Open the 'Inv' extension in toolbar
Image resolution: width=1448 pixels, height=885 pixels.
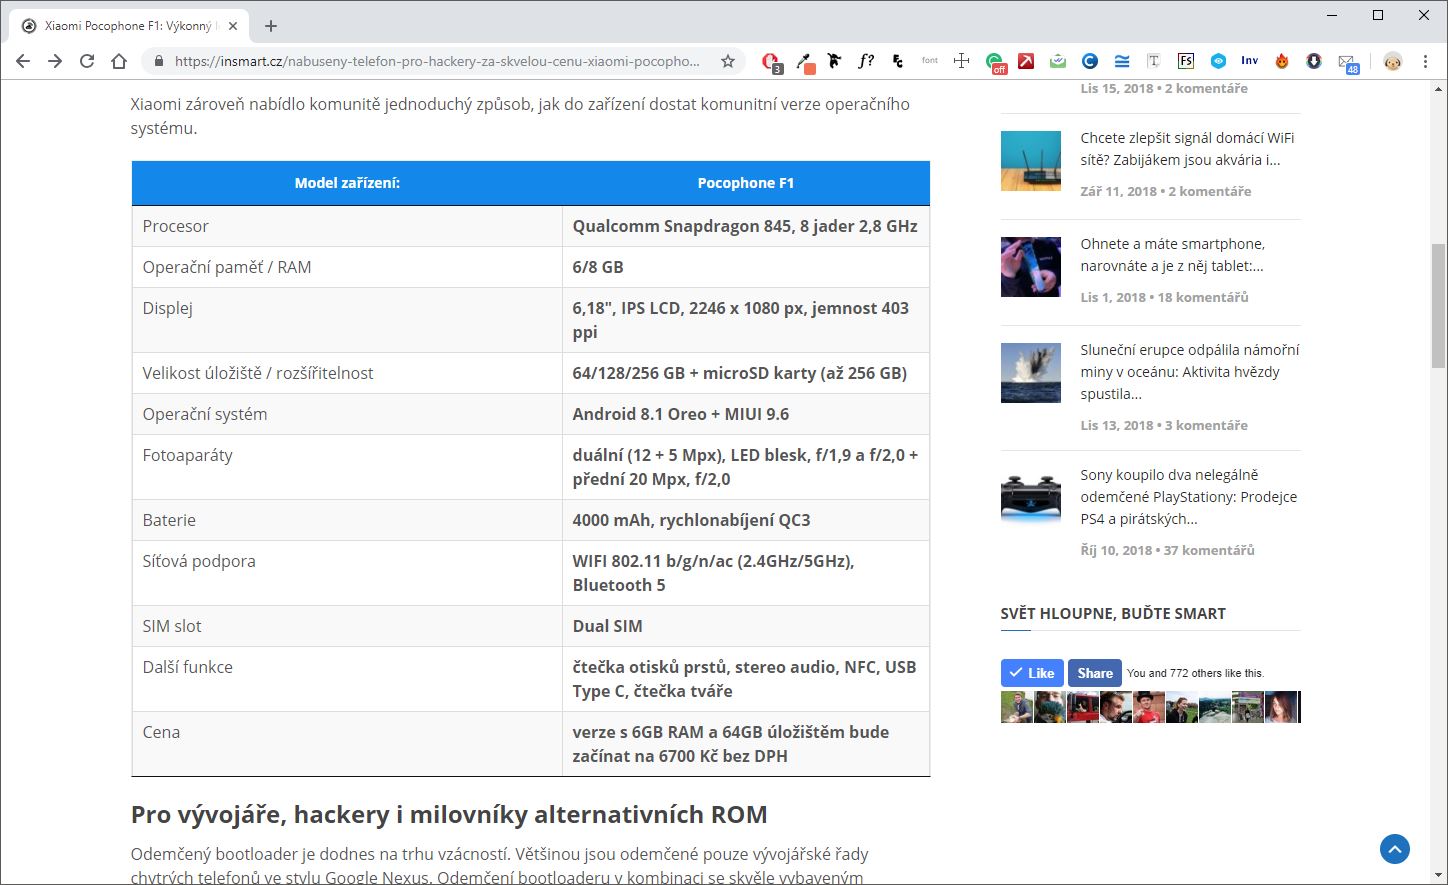coord(1249,61)
